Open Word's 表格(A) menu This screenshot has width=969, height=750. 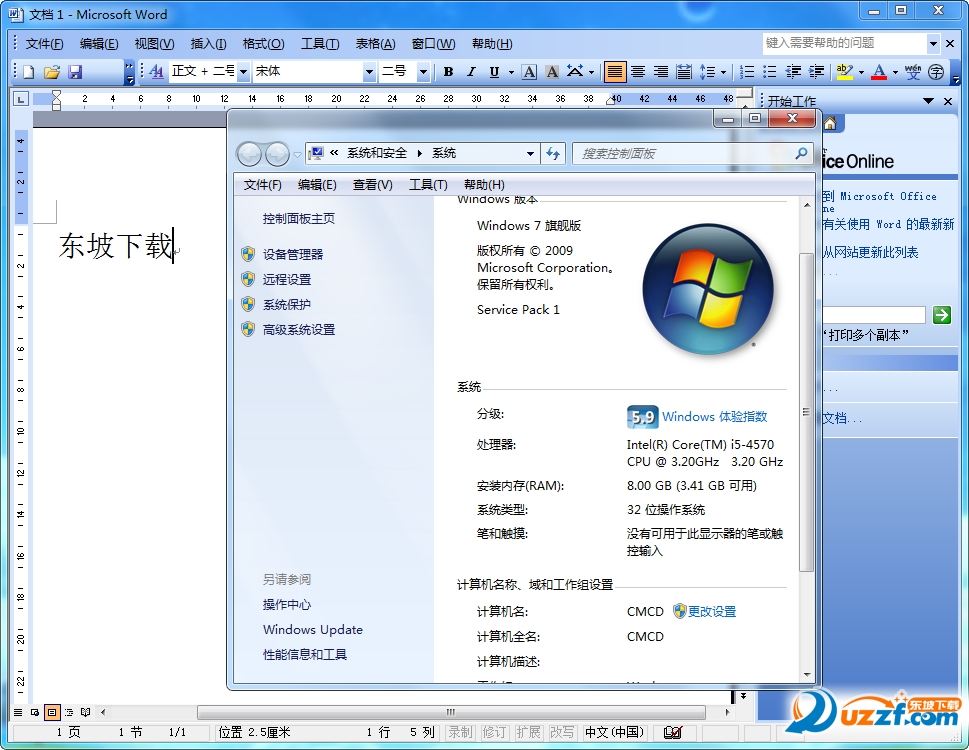(x=375, y=44)
